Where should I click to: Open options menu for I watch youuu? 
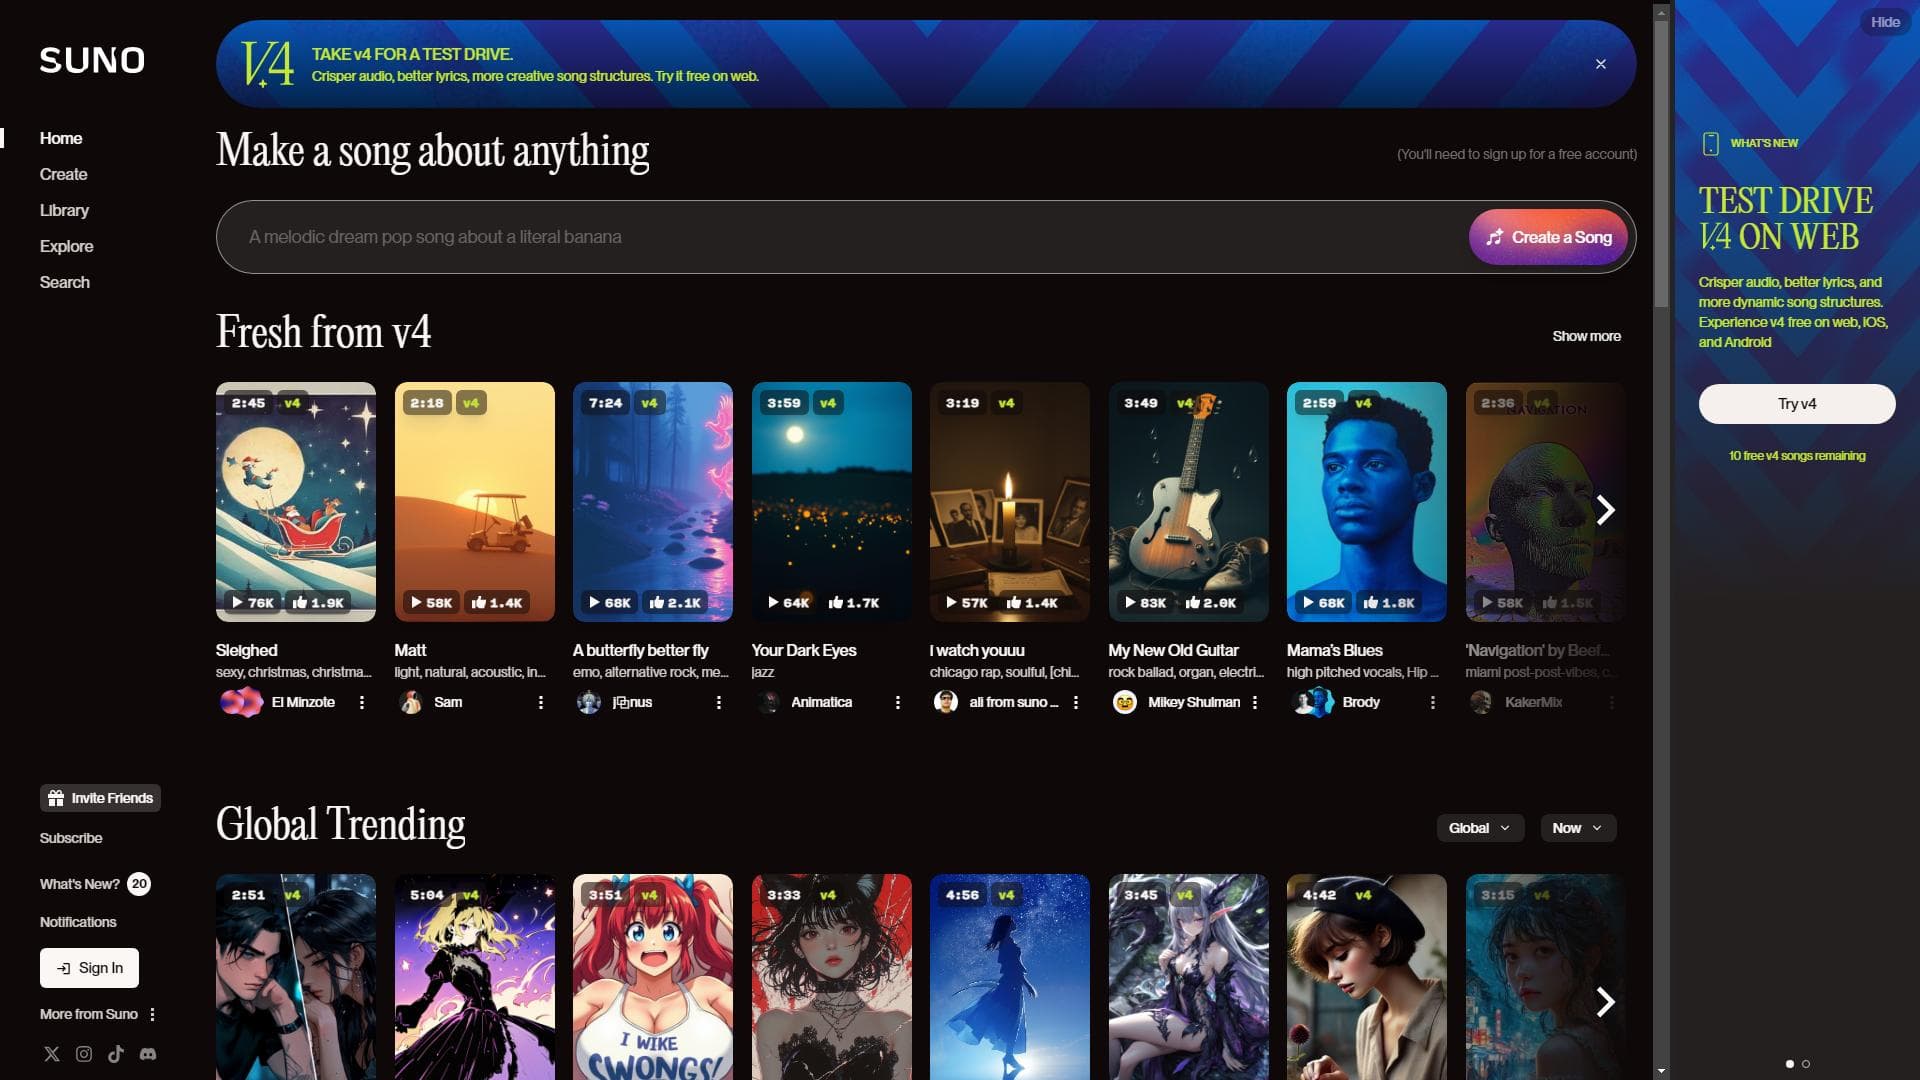click(1076, 703)
